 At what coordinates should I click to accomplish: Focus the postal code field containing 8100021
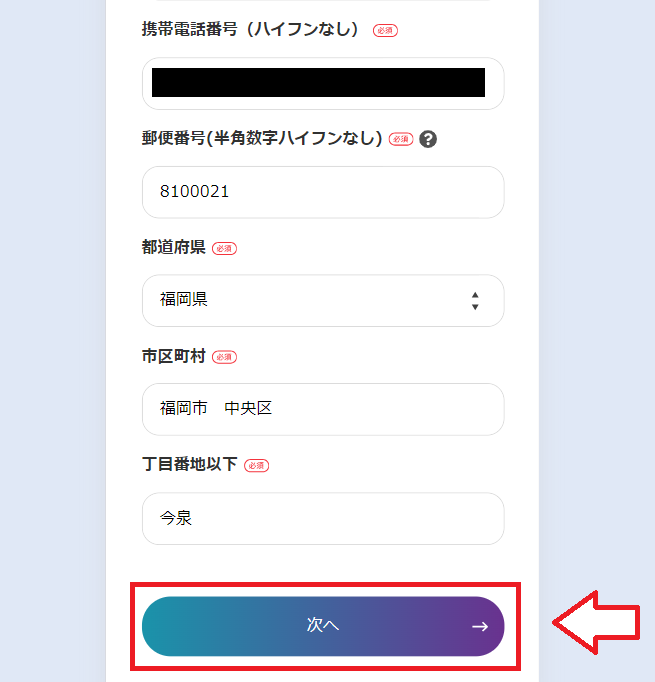(x=323, y=192)
